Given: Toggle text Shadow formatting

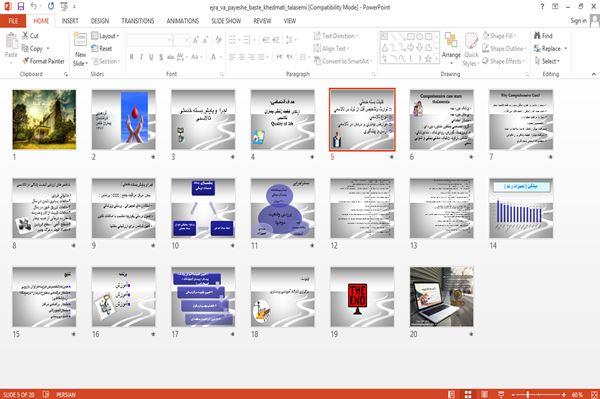Looking at the screenshot, I should tap(161, 57).
